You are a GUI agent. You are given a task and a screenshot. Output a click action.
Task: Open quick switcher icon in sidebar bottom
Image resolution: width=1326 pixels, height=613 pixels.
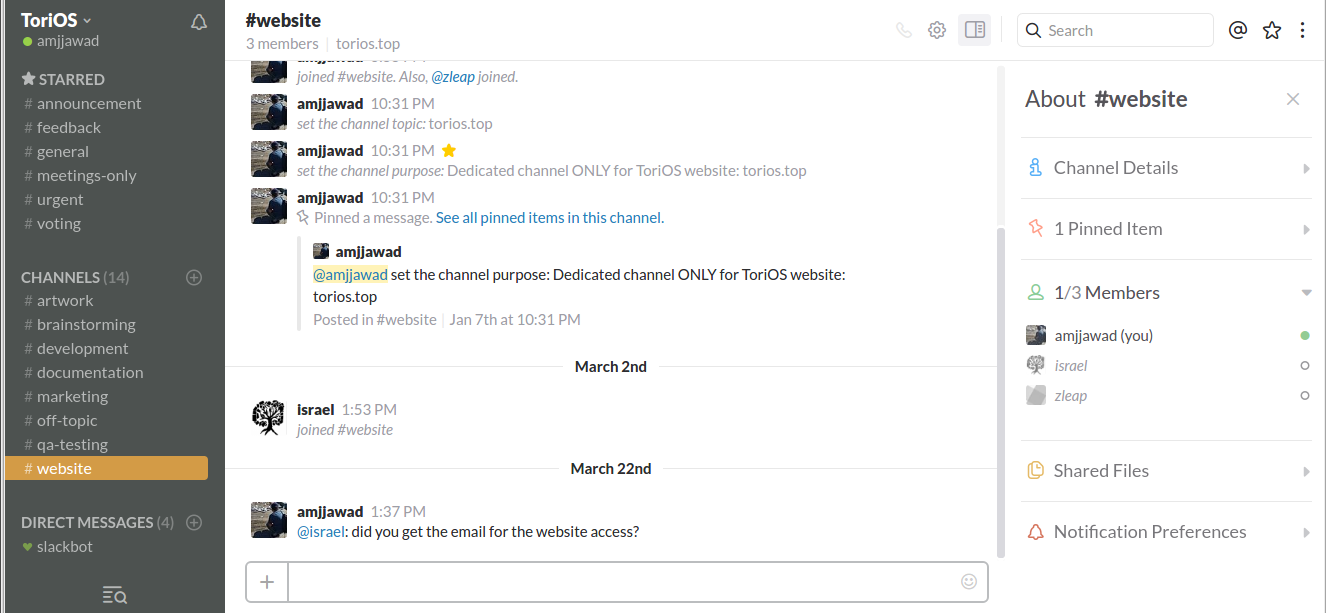(x=114, y=596)
